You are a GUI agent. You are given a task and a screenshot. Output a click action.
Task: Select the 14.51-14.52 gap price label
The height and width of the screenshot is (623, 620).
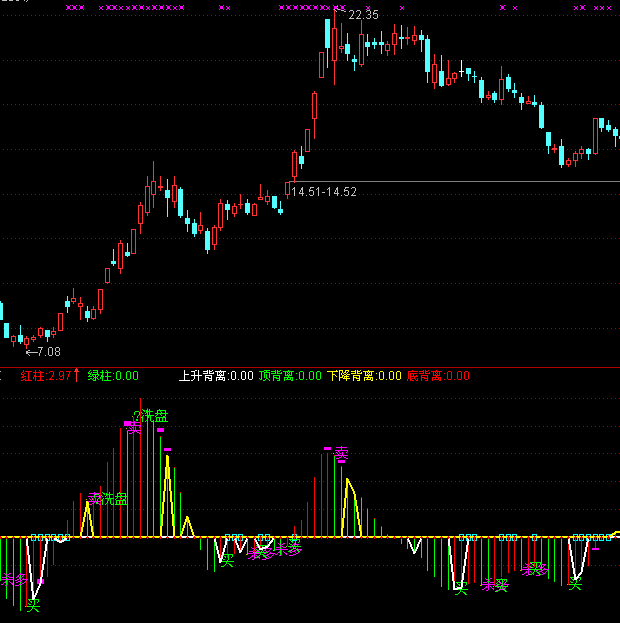tap(324, 191)
